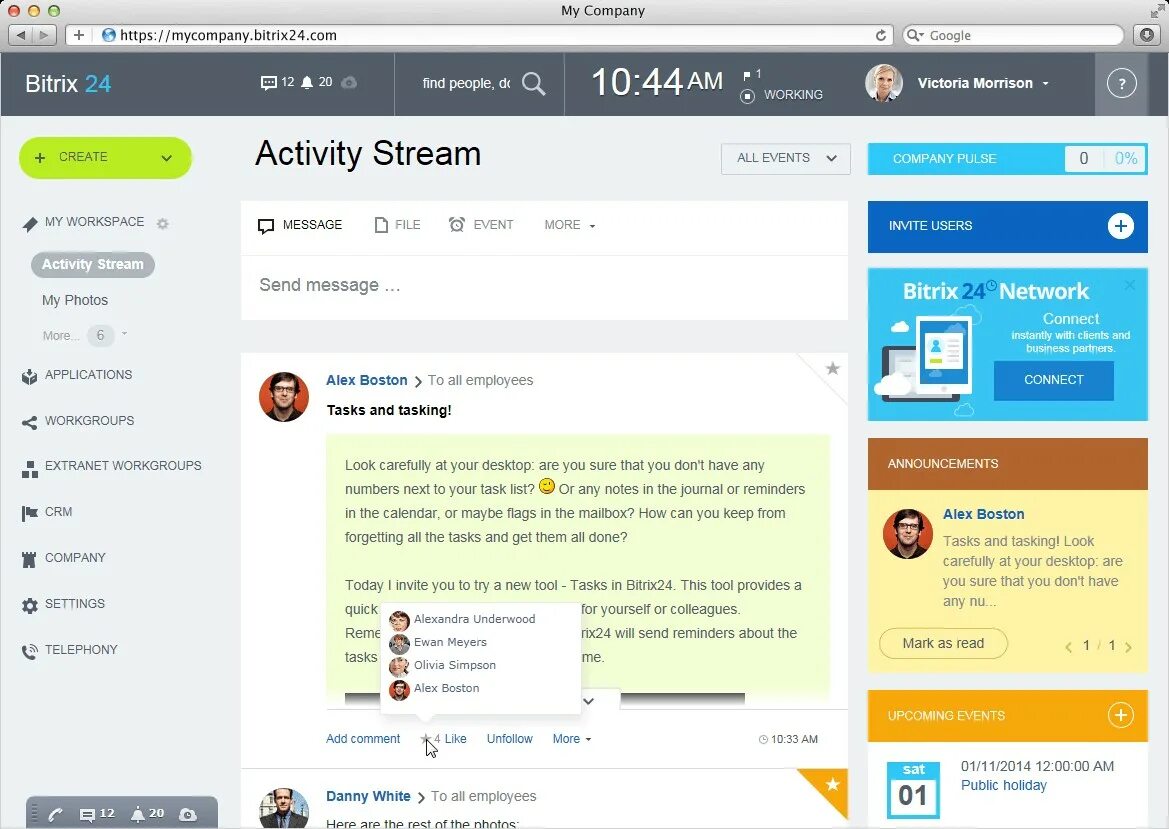The height and width of the screenshot is (829, 1169).
Task: Expand the Create button dropdown
Action: pos(166,158)
